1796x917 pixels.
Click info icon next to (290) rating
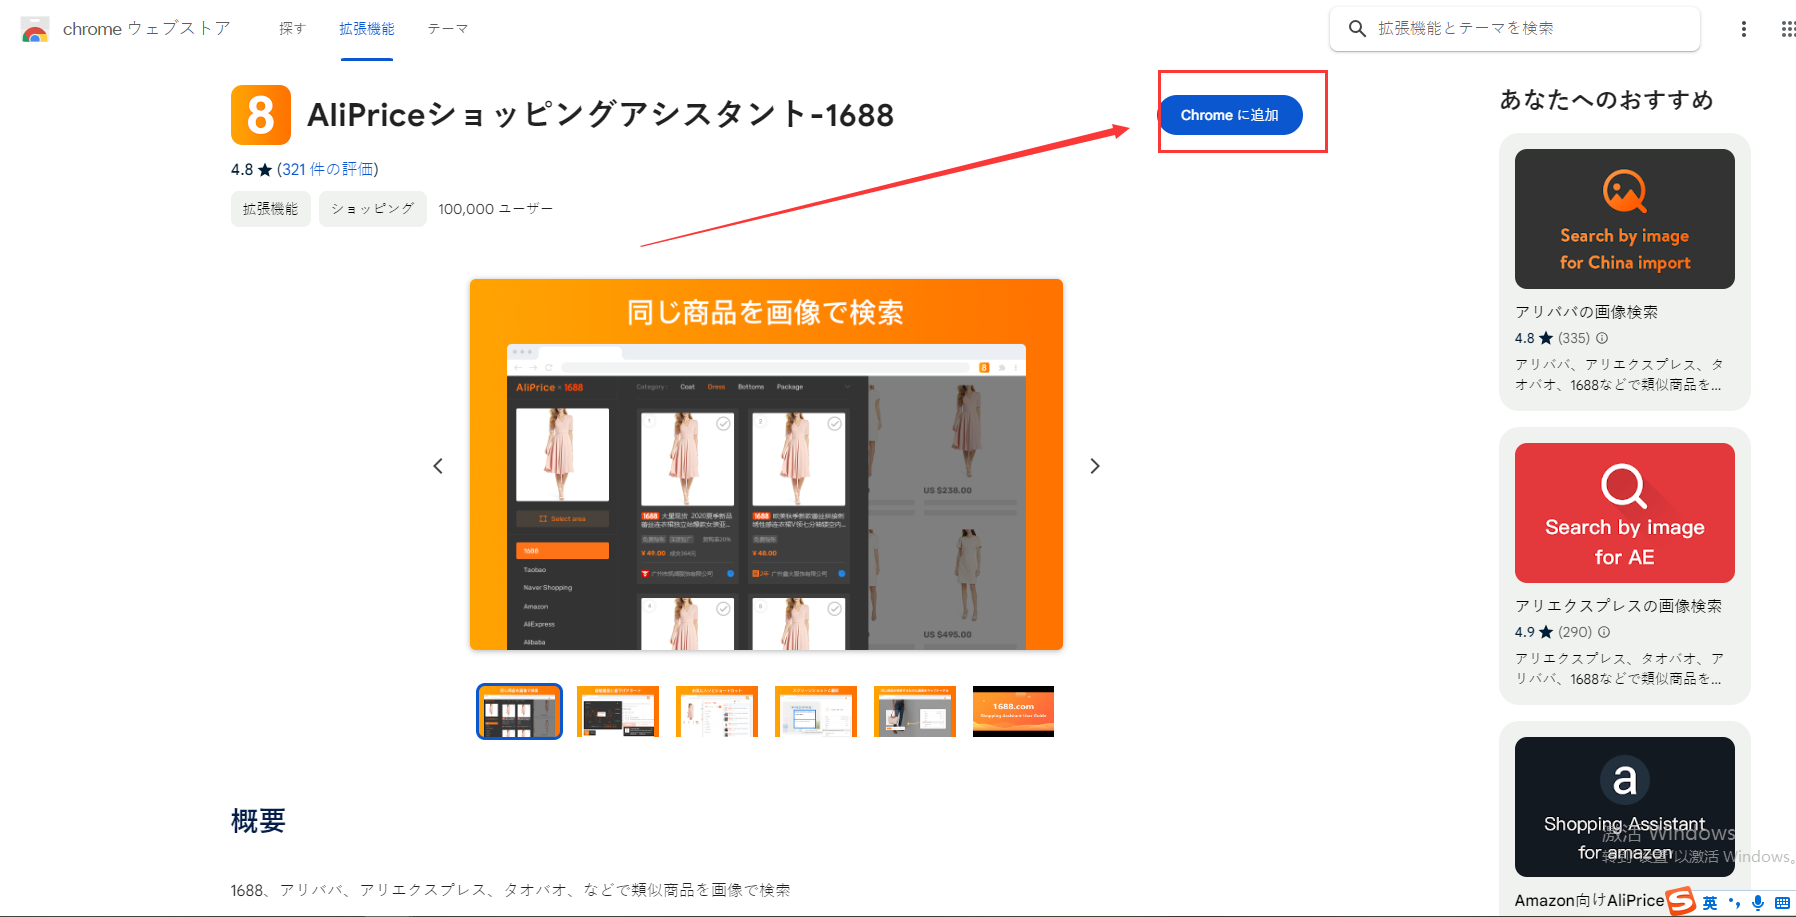[1604, 632]
